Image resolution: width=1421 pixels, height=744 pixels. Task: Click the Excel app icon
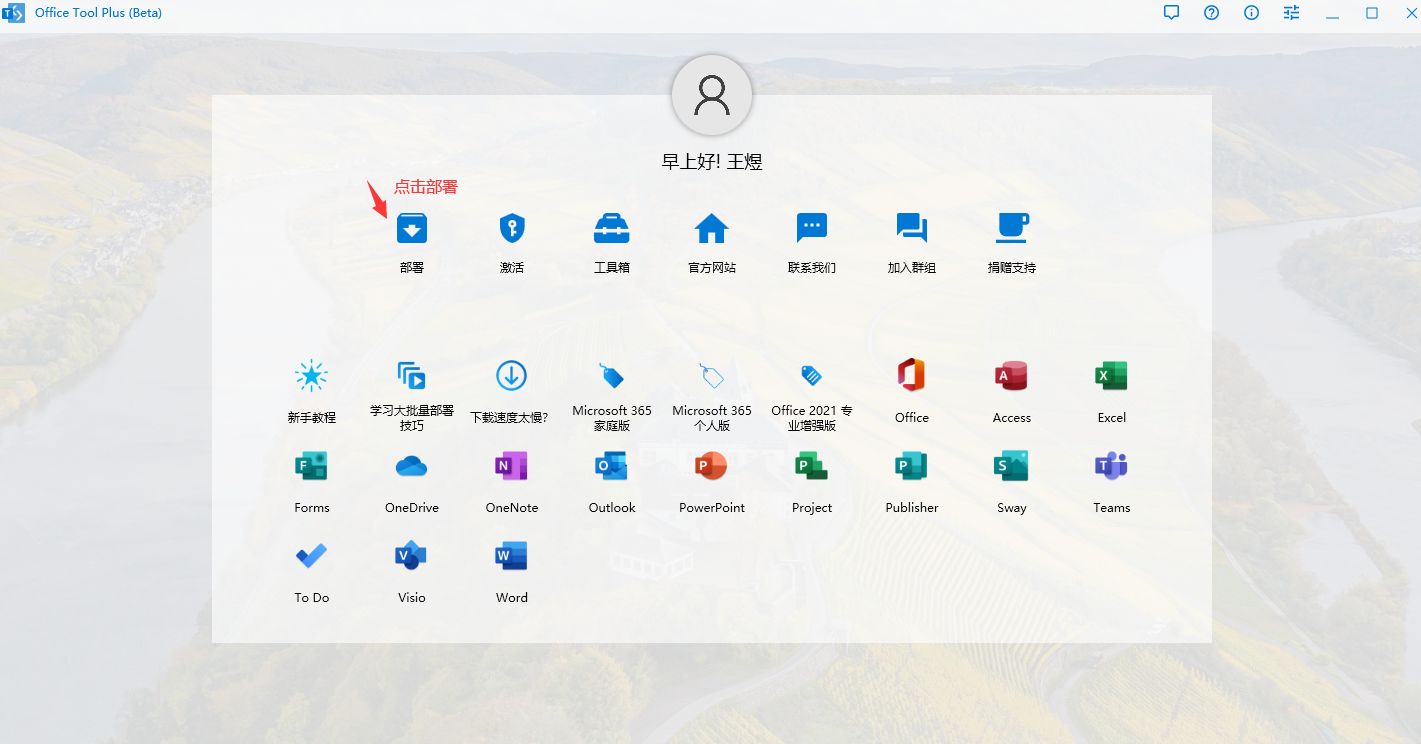[x=1112, y=376]
